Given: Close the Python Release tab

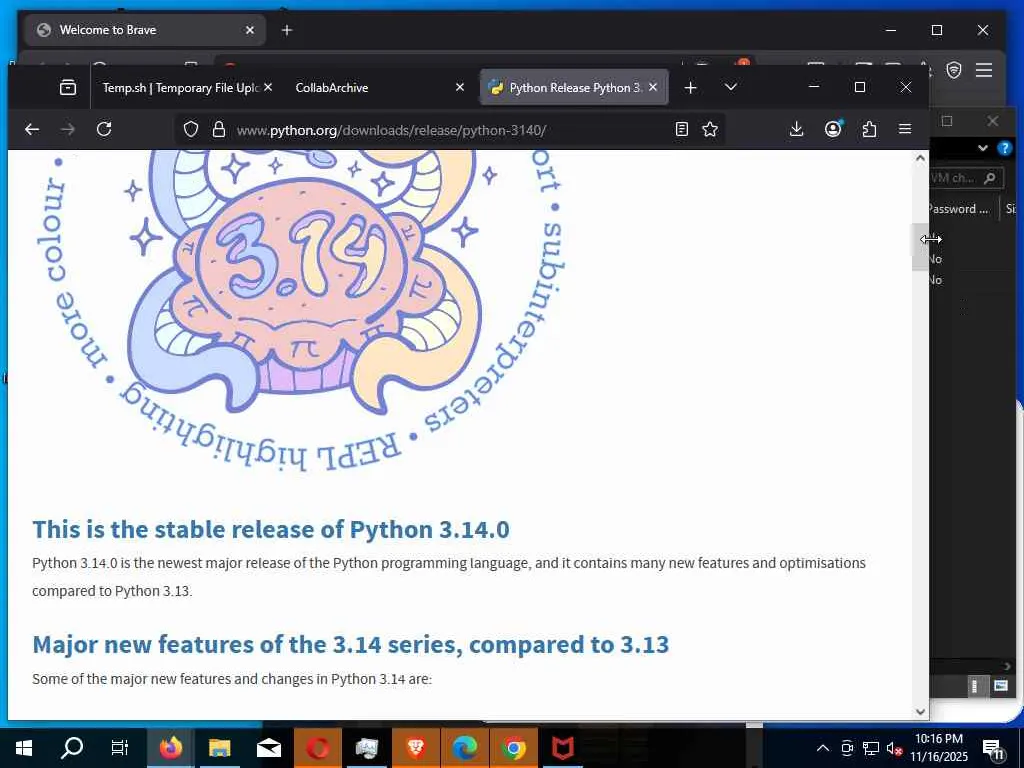Looking at the screenshot, I should point(653,88).
